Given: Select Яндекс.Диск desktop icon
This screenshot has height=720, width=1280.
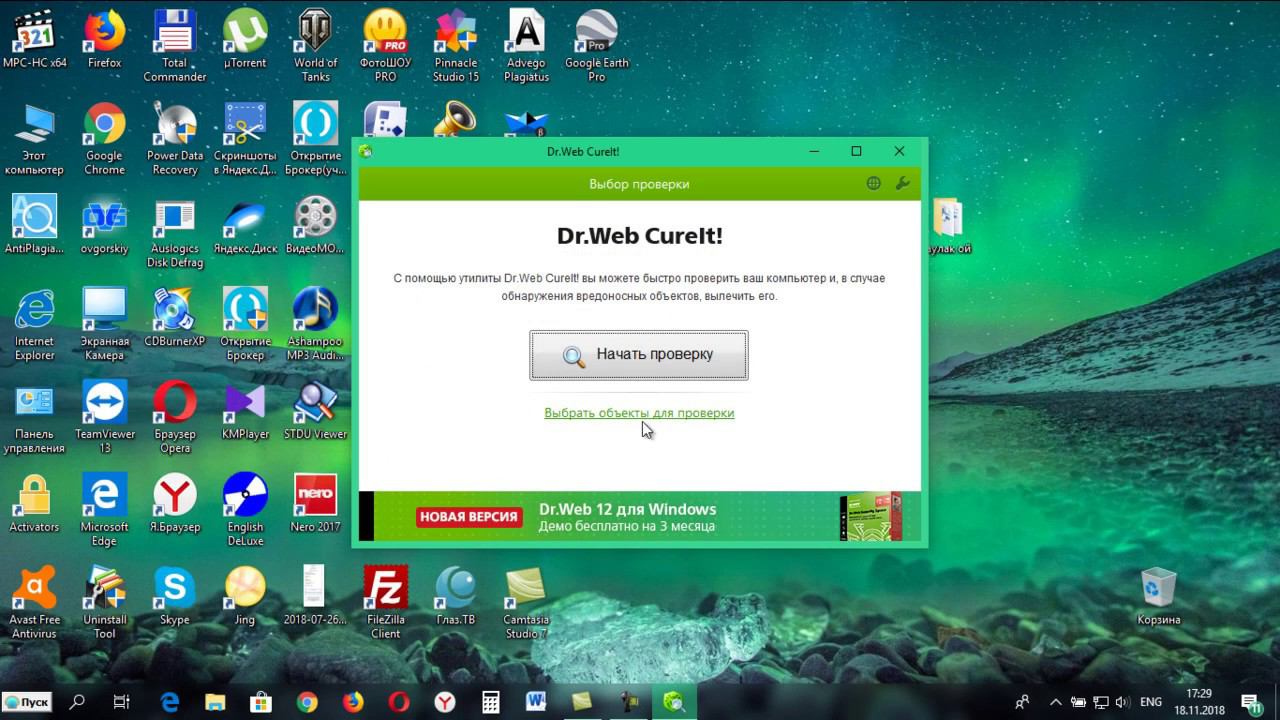Looking at the screenshot, I should pyautogui.click(x=245, y=226).
